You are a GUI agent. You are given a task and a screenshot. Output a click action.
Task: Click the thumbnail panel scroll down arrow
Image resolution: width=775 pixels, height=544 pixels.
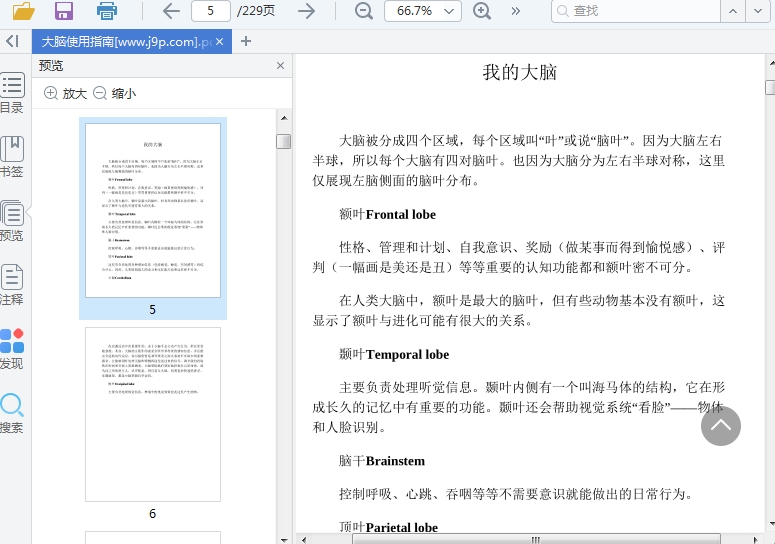point(284,540)
